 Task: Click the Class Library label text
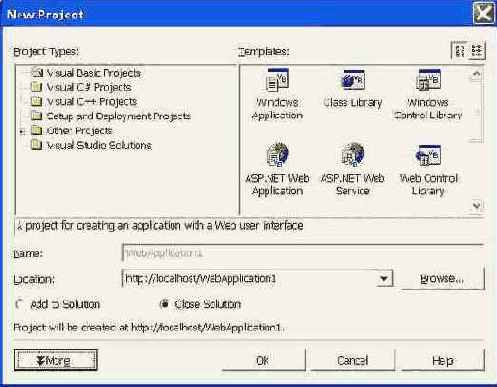(x=353, y=102)
